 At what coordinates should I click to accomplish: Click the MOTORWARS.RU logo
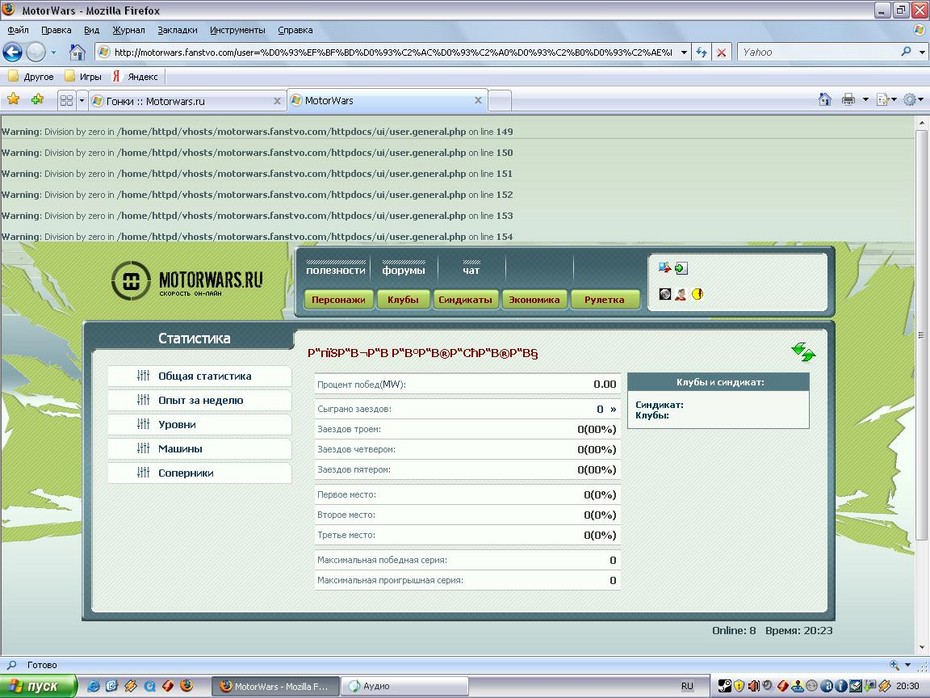coord(187,281)
